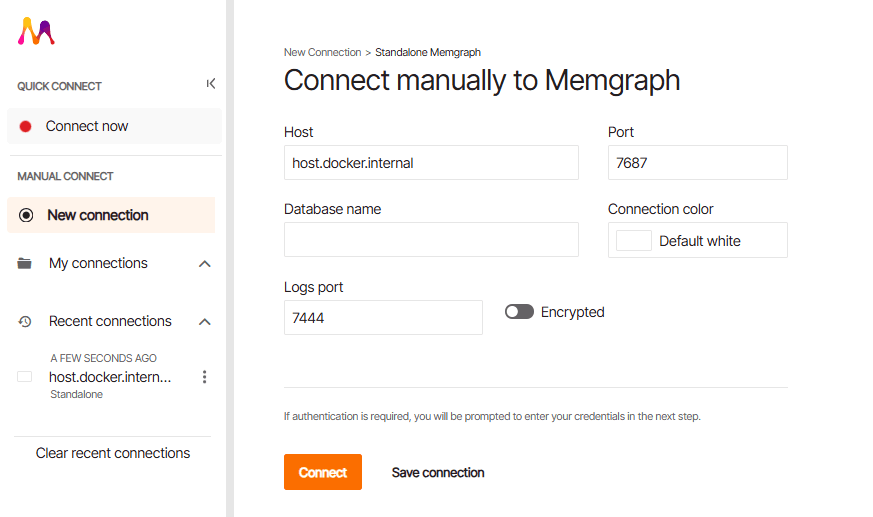Click the white color box of recent connection
The height and width of the screenshot is (517, 873).
click(x=24, y=377)
